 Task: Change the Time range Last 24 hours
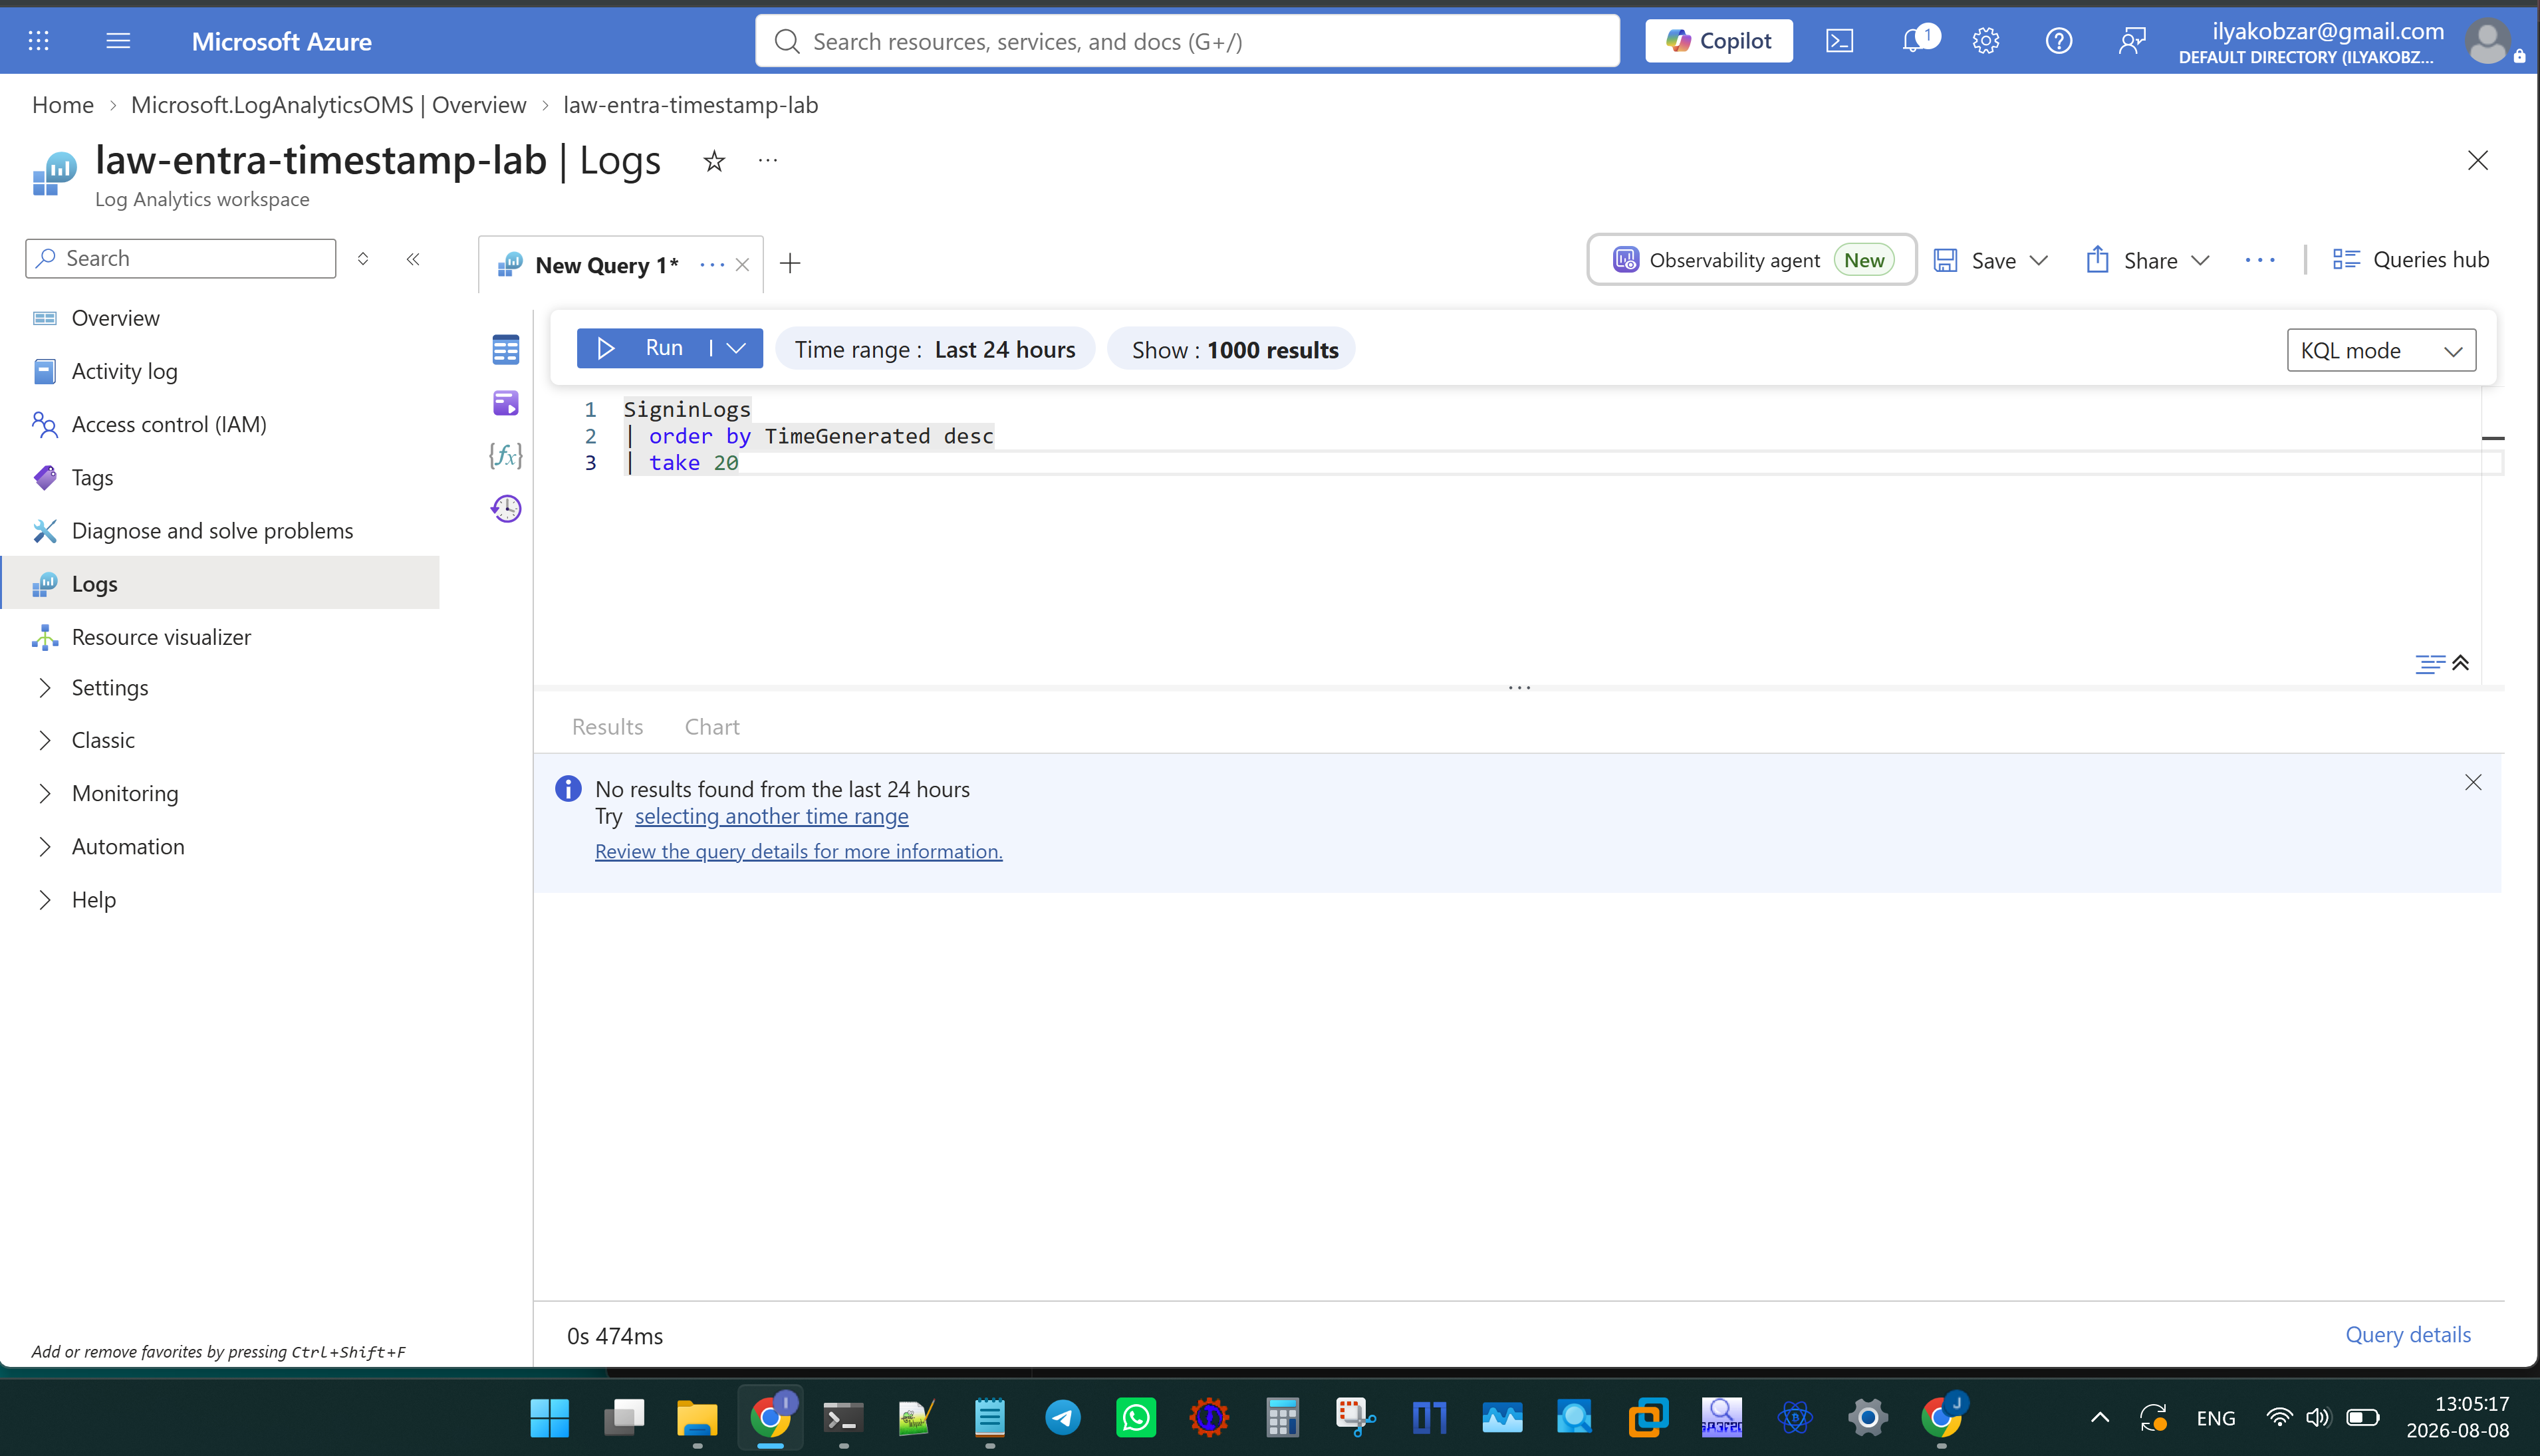coord(935,350)
